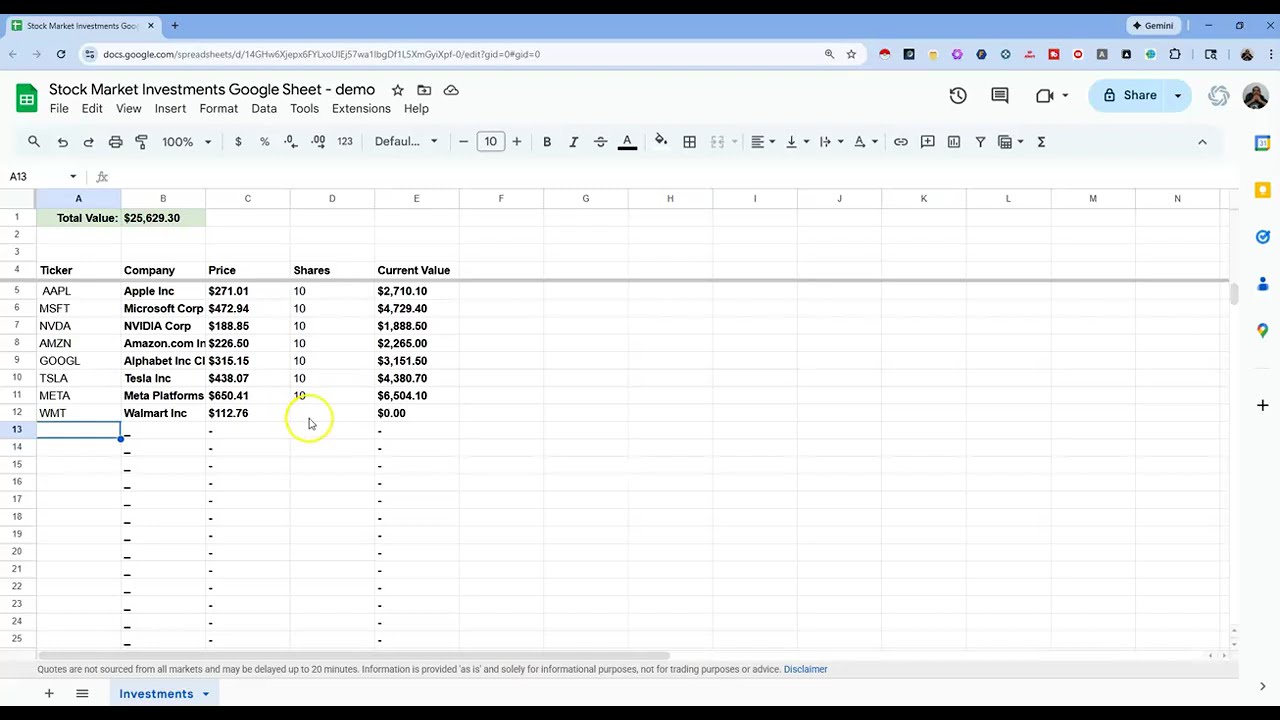Open the Disclaimer link
The width and height of the screenshot is (1280, 720).
tap(805, 669)
